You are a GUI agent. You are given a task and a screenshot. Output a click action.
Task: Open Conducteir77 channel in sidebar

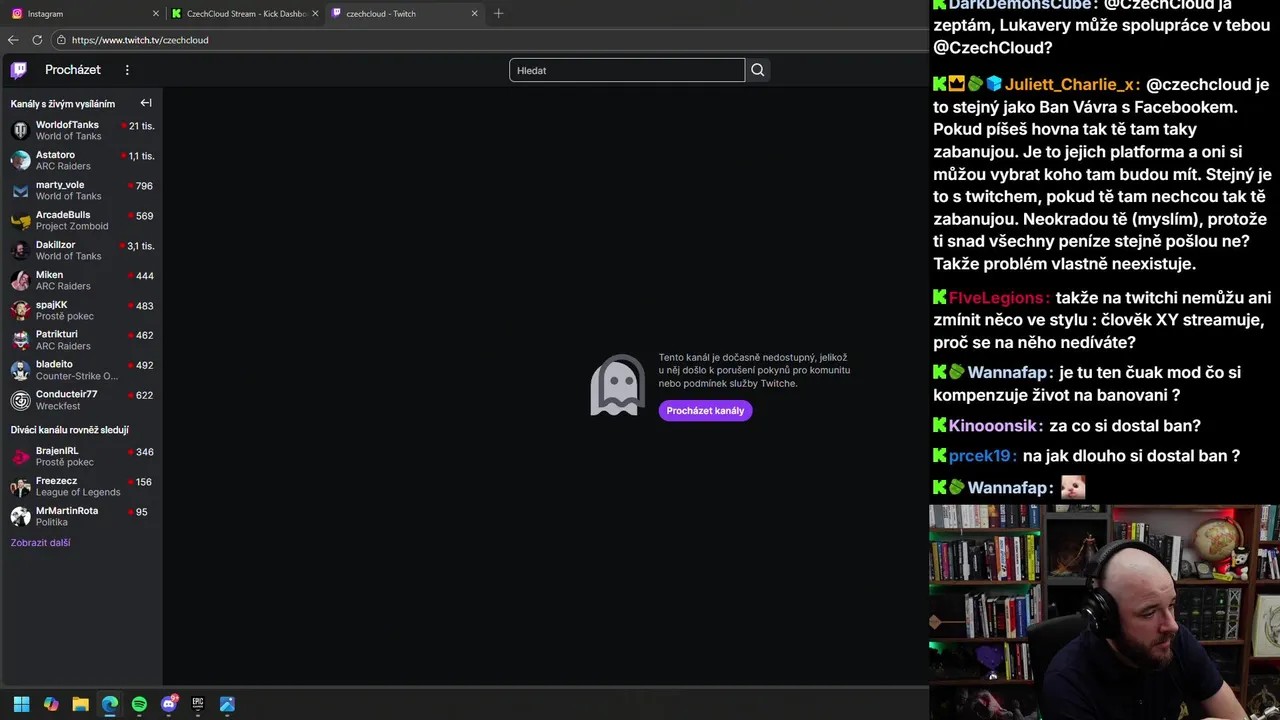(x=81, y=401)
